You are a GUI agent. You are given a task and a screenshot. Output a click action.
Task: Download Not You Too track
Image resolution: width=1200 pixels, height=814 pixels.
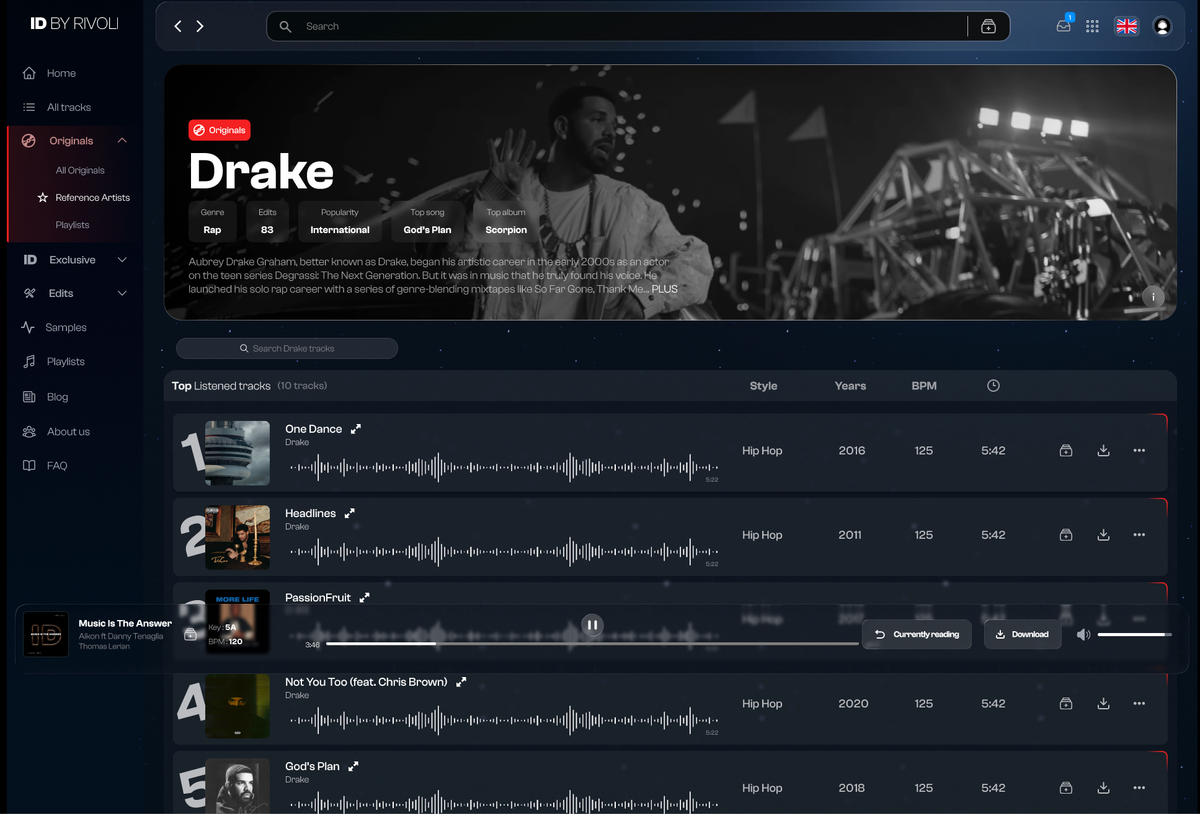pos(1103,704)
